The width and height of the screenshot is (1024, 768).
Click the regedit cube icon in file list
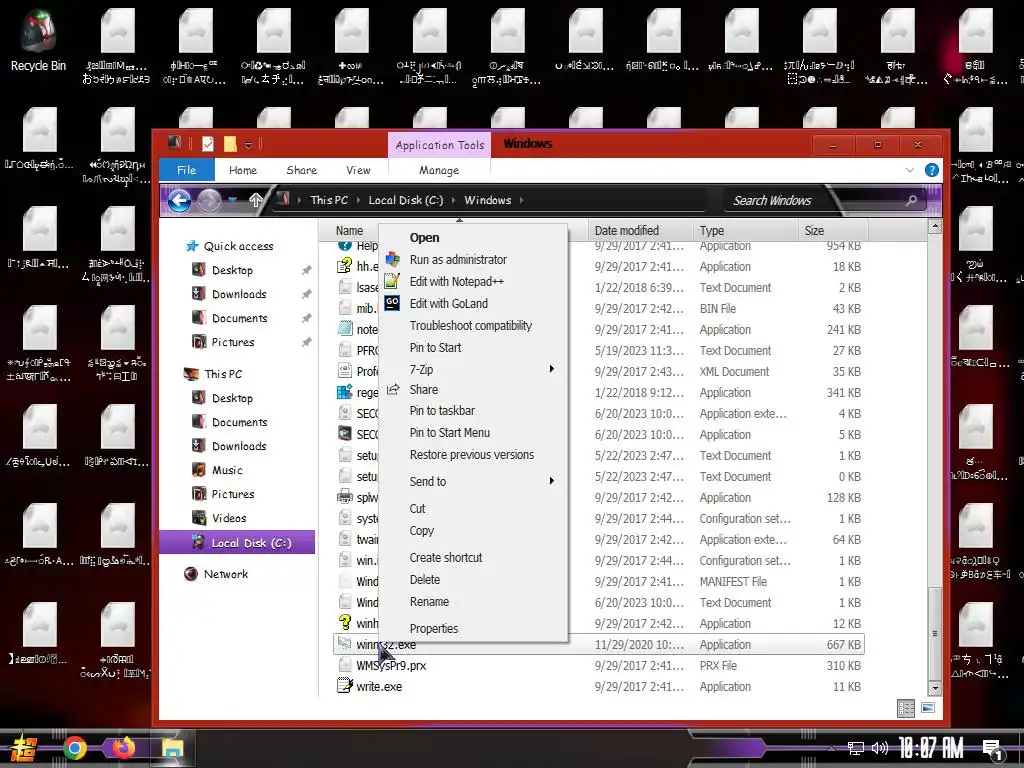(345, 392)
